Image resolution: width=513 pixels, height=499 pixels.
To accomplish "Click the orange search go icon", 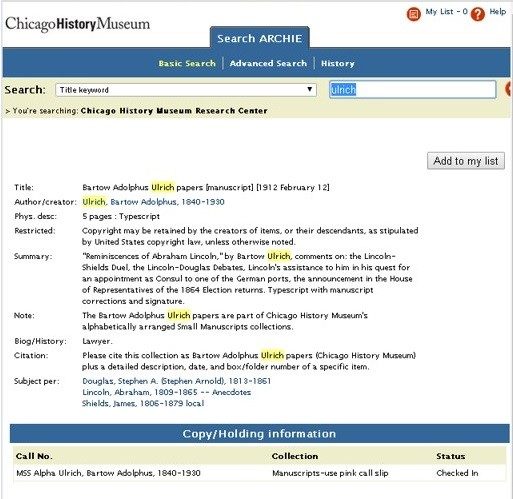I will tap(509, 89).
